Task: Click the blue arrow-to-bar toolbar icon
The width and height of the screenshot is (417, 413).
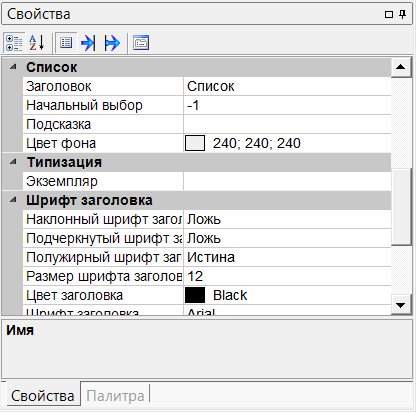Action: [x=88, y=43]
